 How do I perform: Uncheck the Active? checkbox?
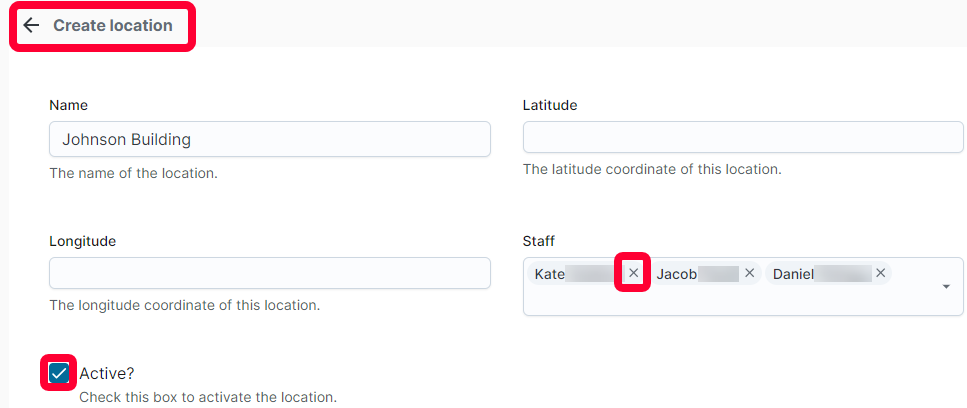[x=59, y=373]
